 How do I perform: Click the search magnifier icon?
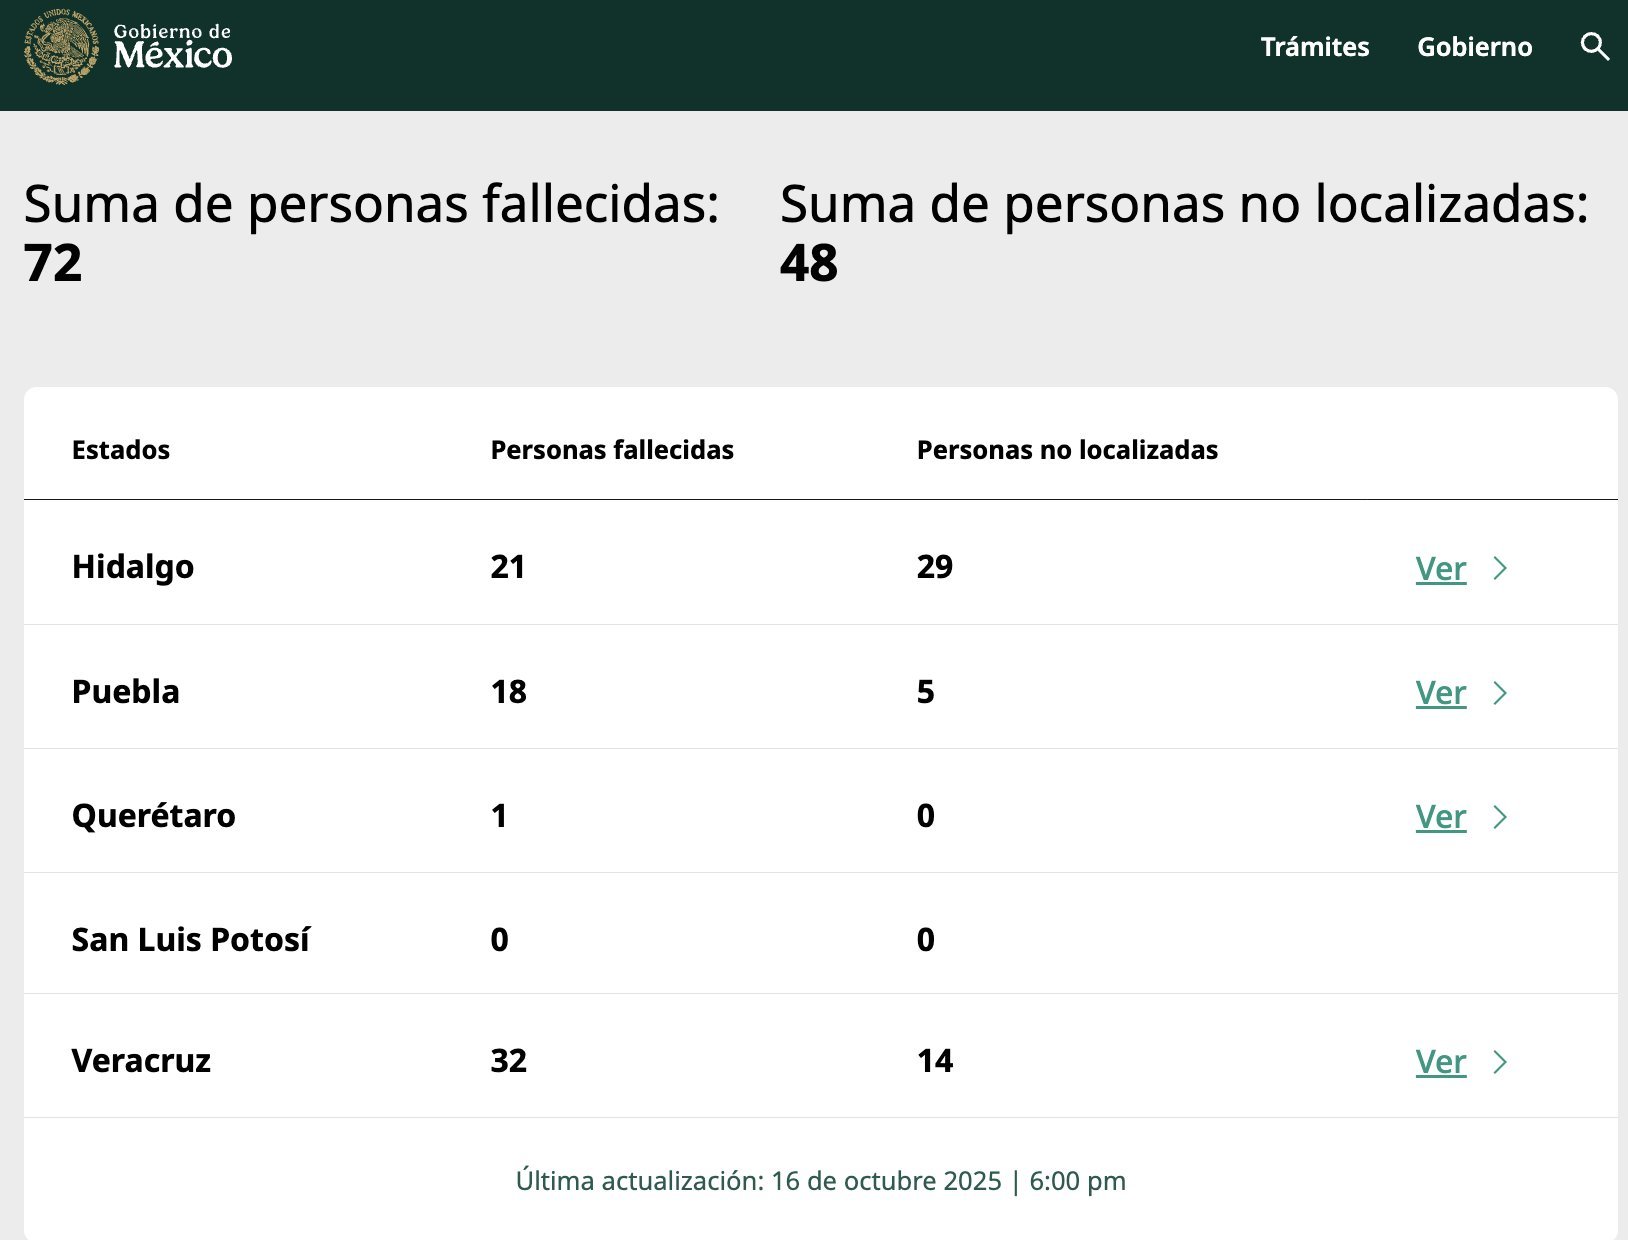pyautogui.click(x=1594, y=47)
